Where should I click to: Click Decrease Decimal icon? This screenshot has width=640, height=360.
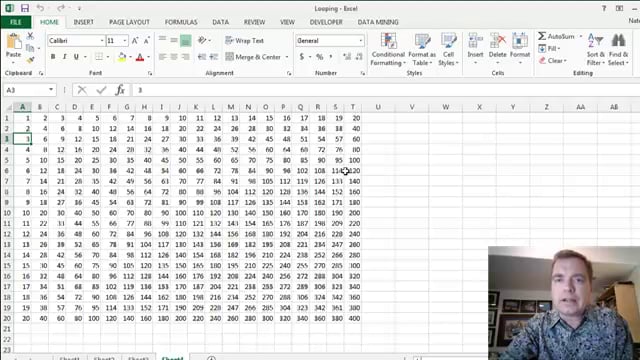coord(359,57)
